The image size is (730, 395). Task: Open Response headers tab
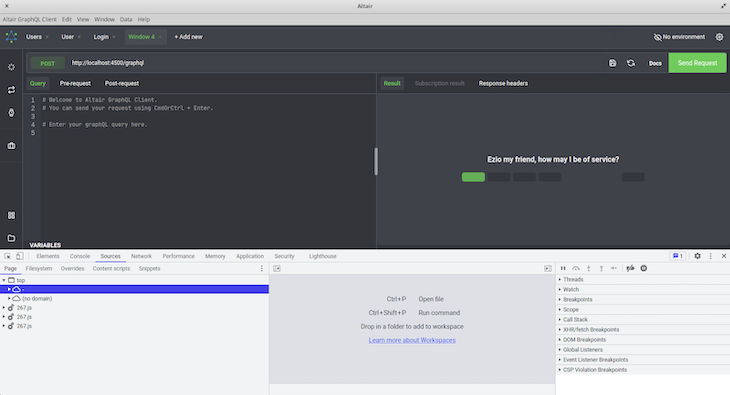pyautogui.click(x=503, y=83)
